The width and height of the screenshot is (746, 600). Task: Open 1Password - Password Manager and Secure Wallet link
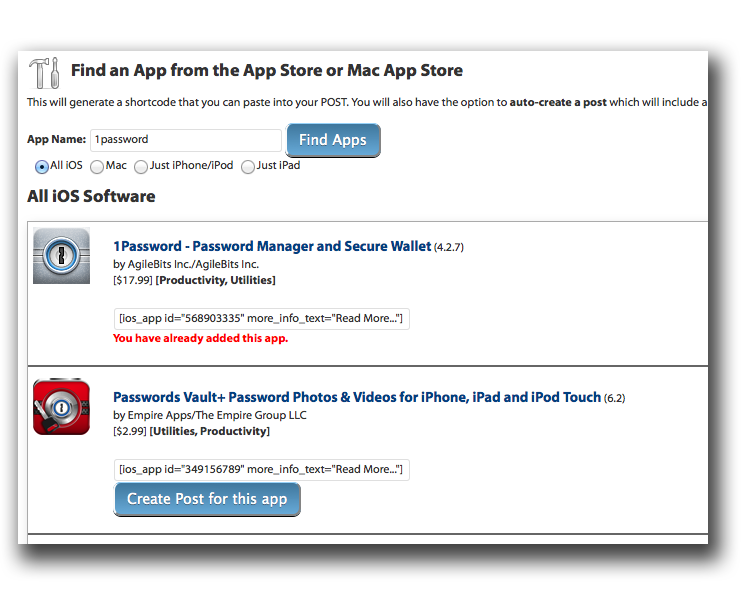[x=272, y=246]
